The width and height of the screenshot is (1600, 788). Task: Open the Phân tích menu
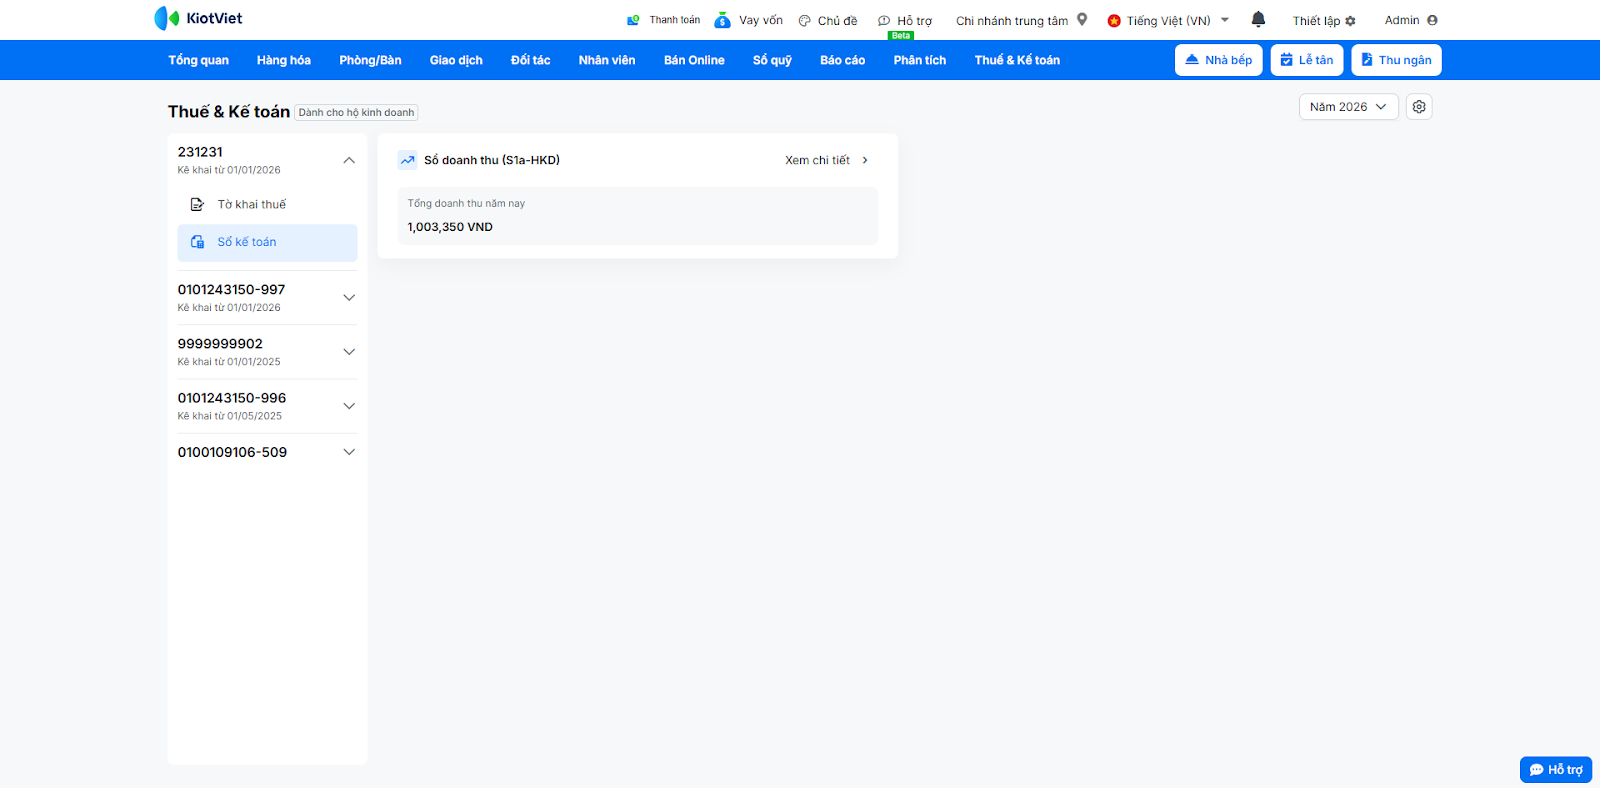point(920,60)
